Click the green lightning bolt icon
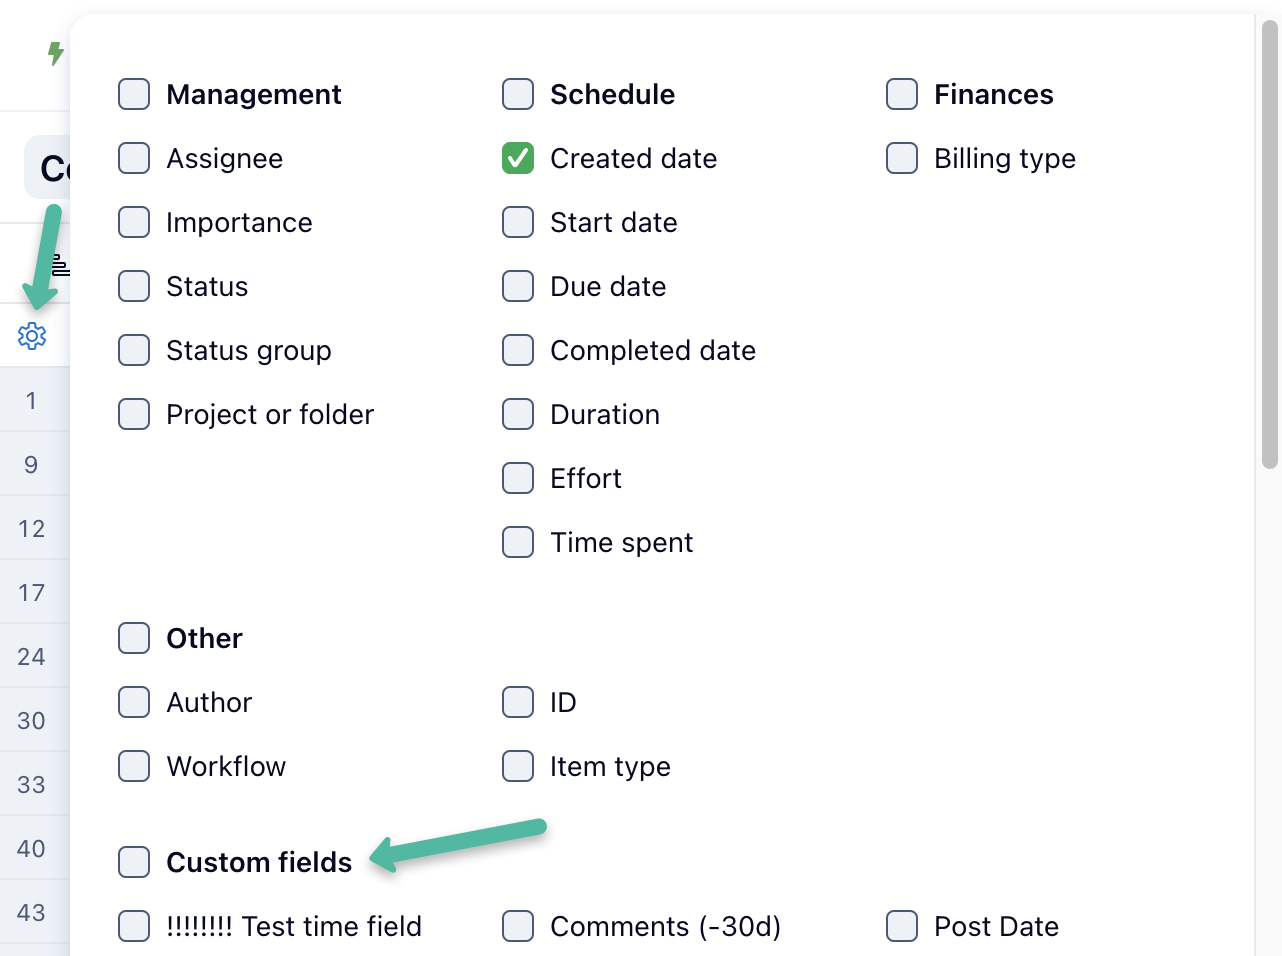The width and height of the screenshot is (1282, 956). click(56, 53)
